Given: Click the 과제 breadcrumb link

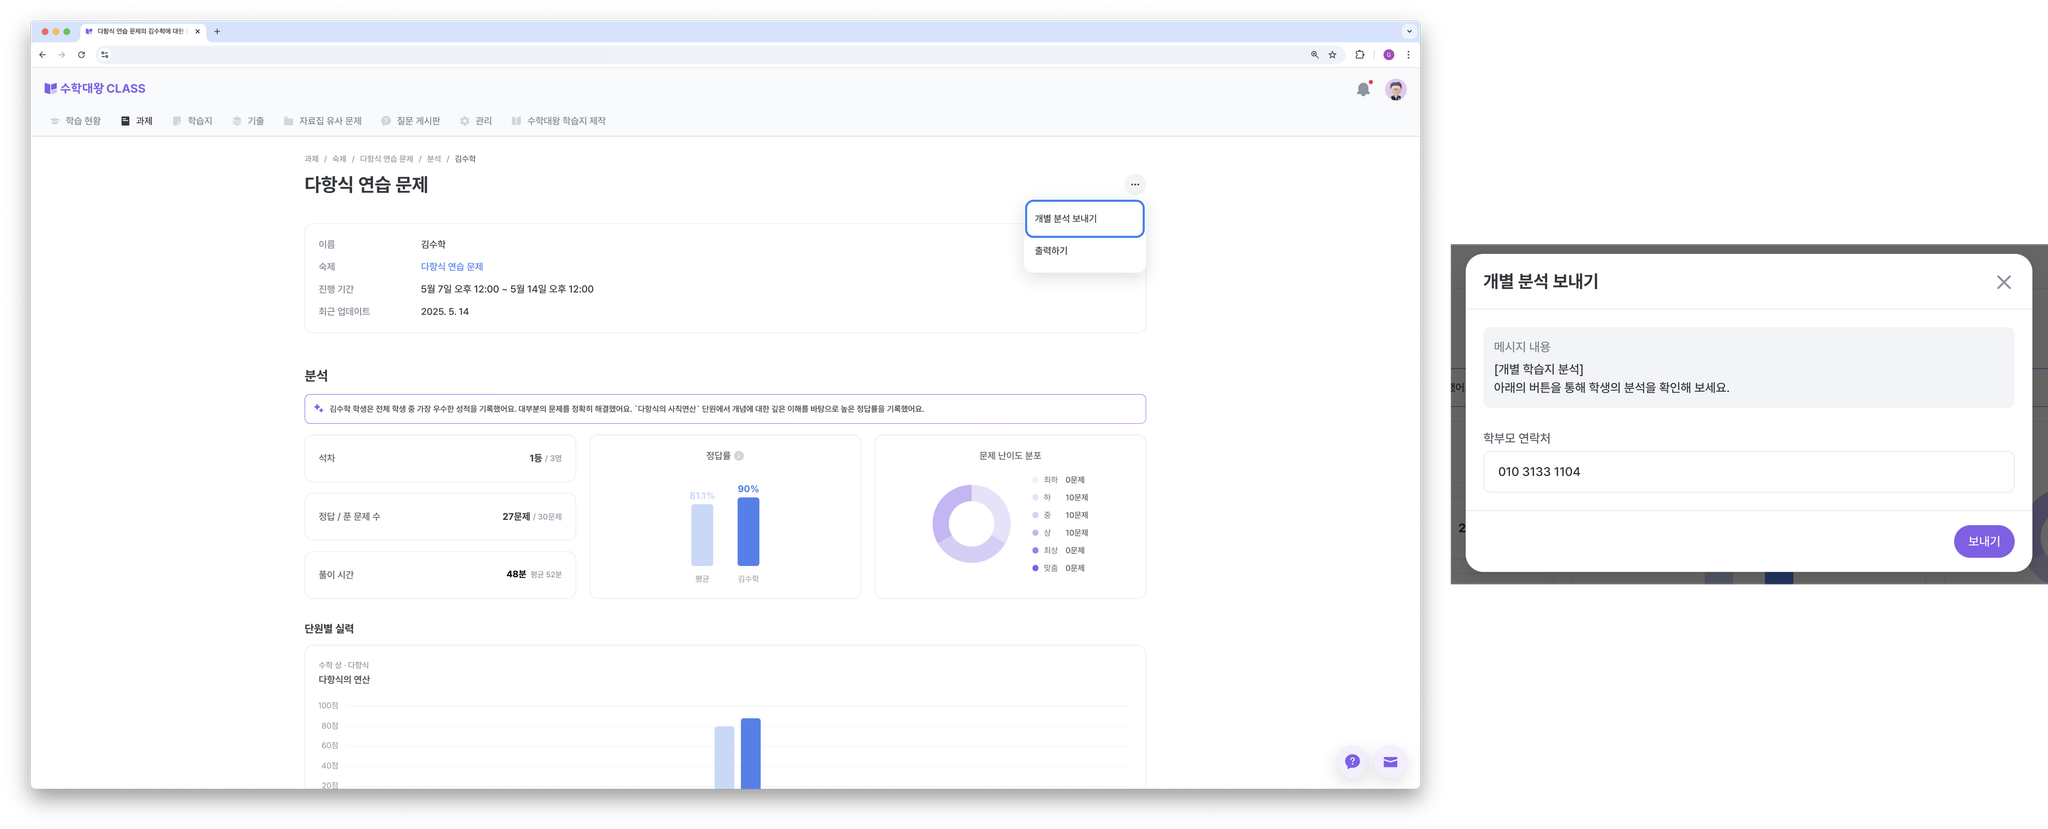Looking at the screenshot, I should [x=311, y=159].
